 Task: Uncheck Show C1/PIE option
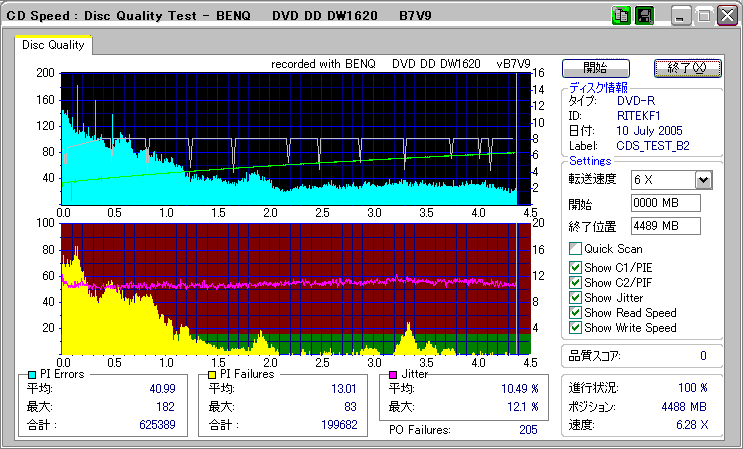point(575,266)
